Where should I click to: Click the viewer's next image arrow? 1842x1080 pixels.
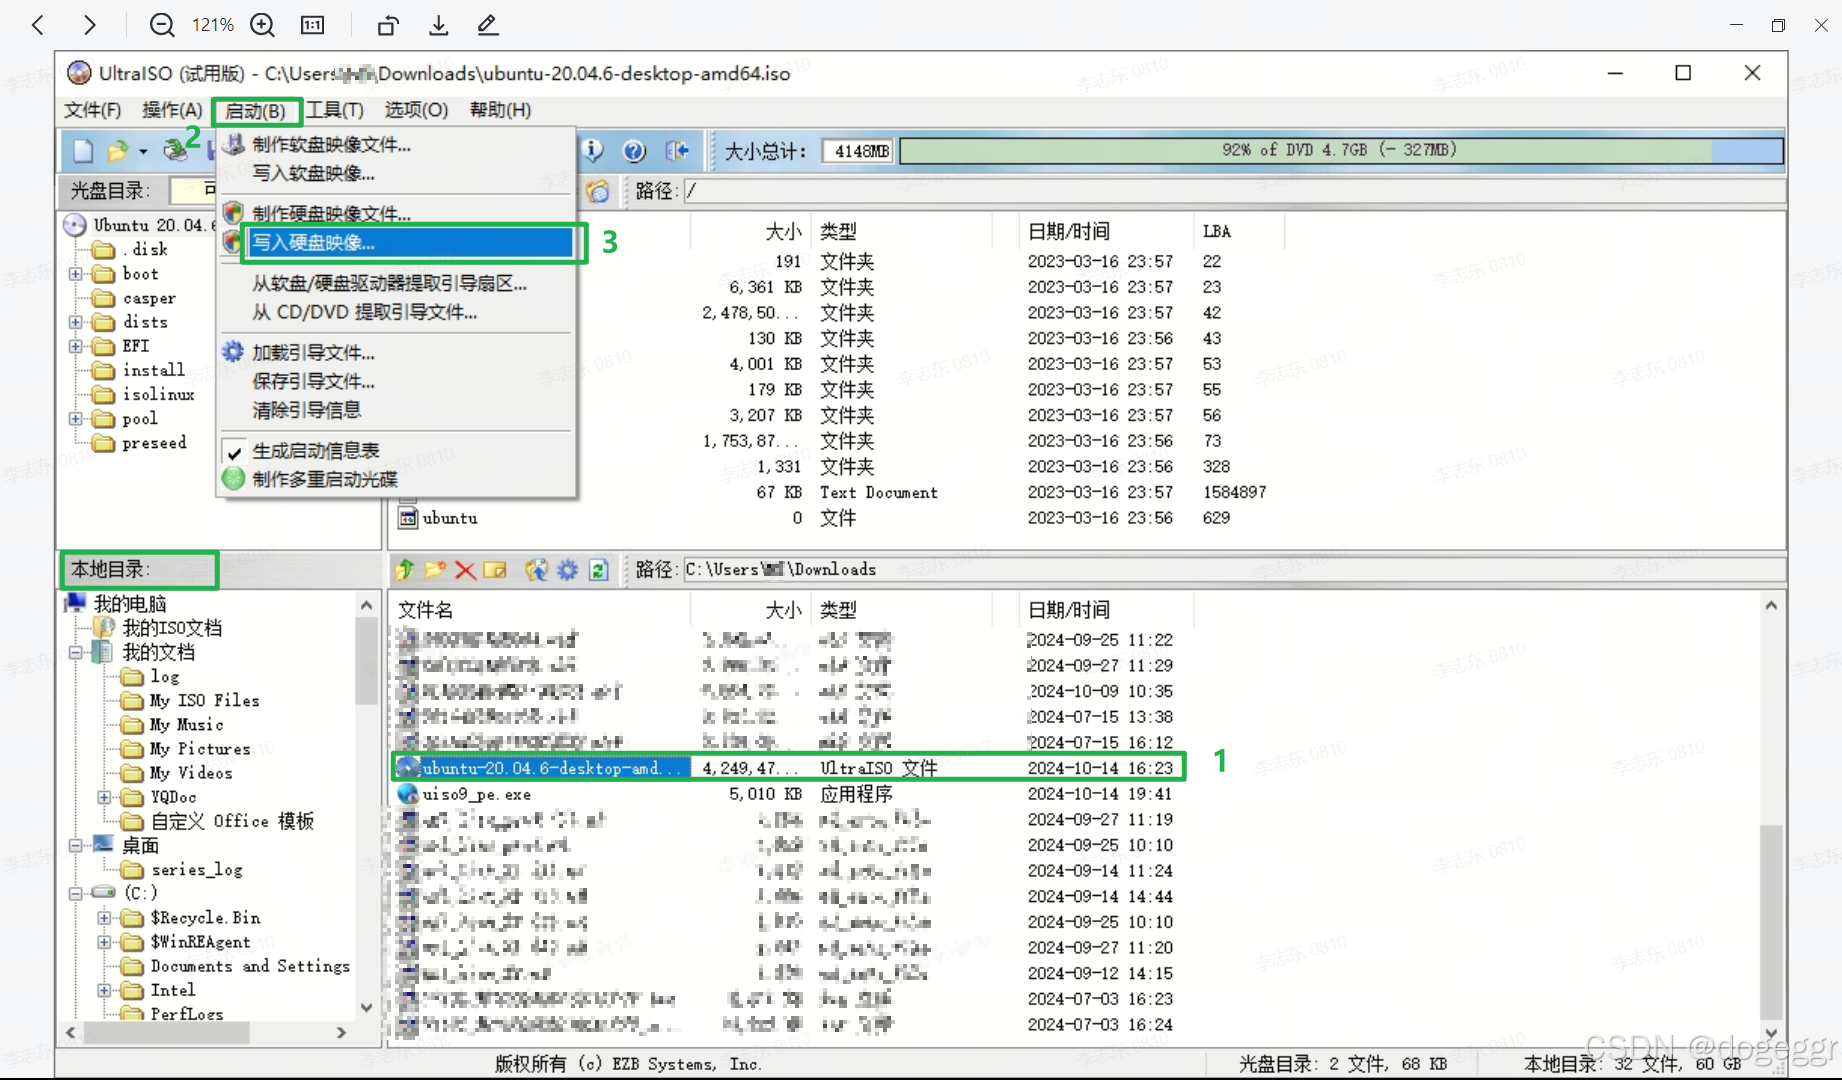click(90, 25)
